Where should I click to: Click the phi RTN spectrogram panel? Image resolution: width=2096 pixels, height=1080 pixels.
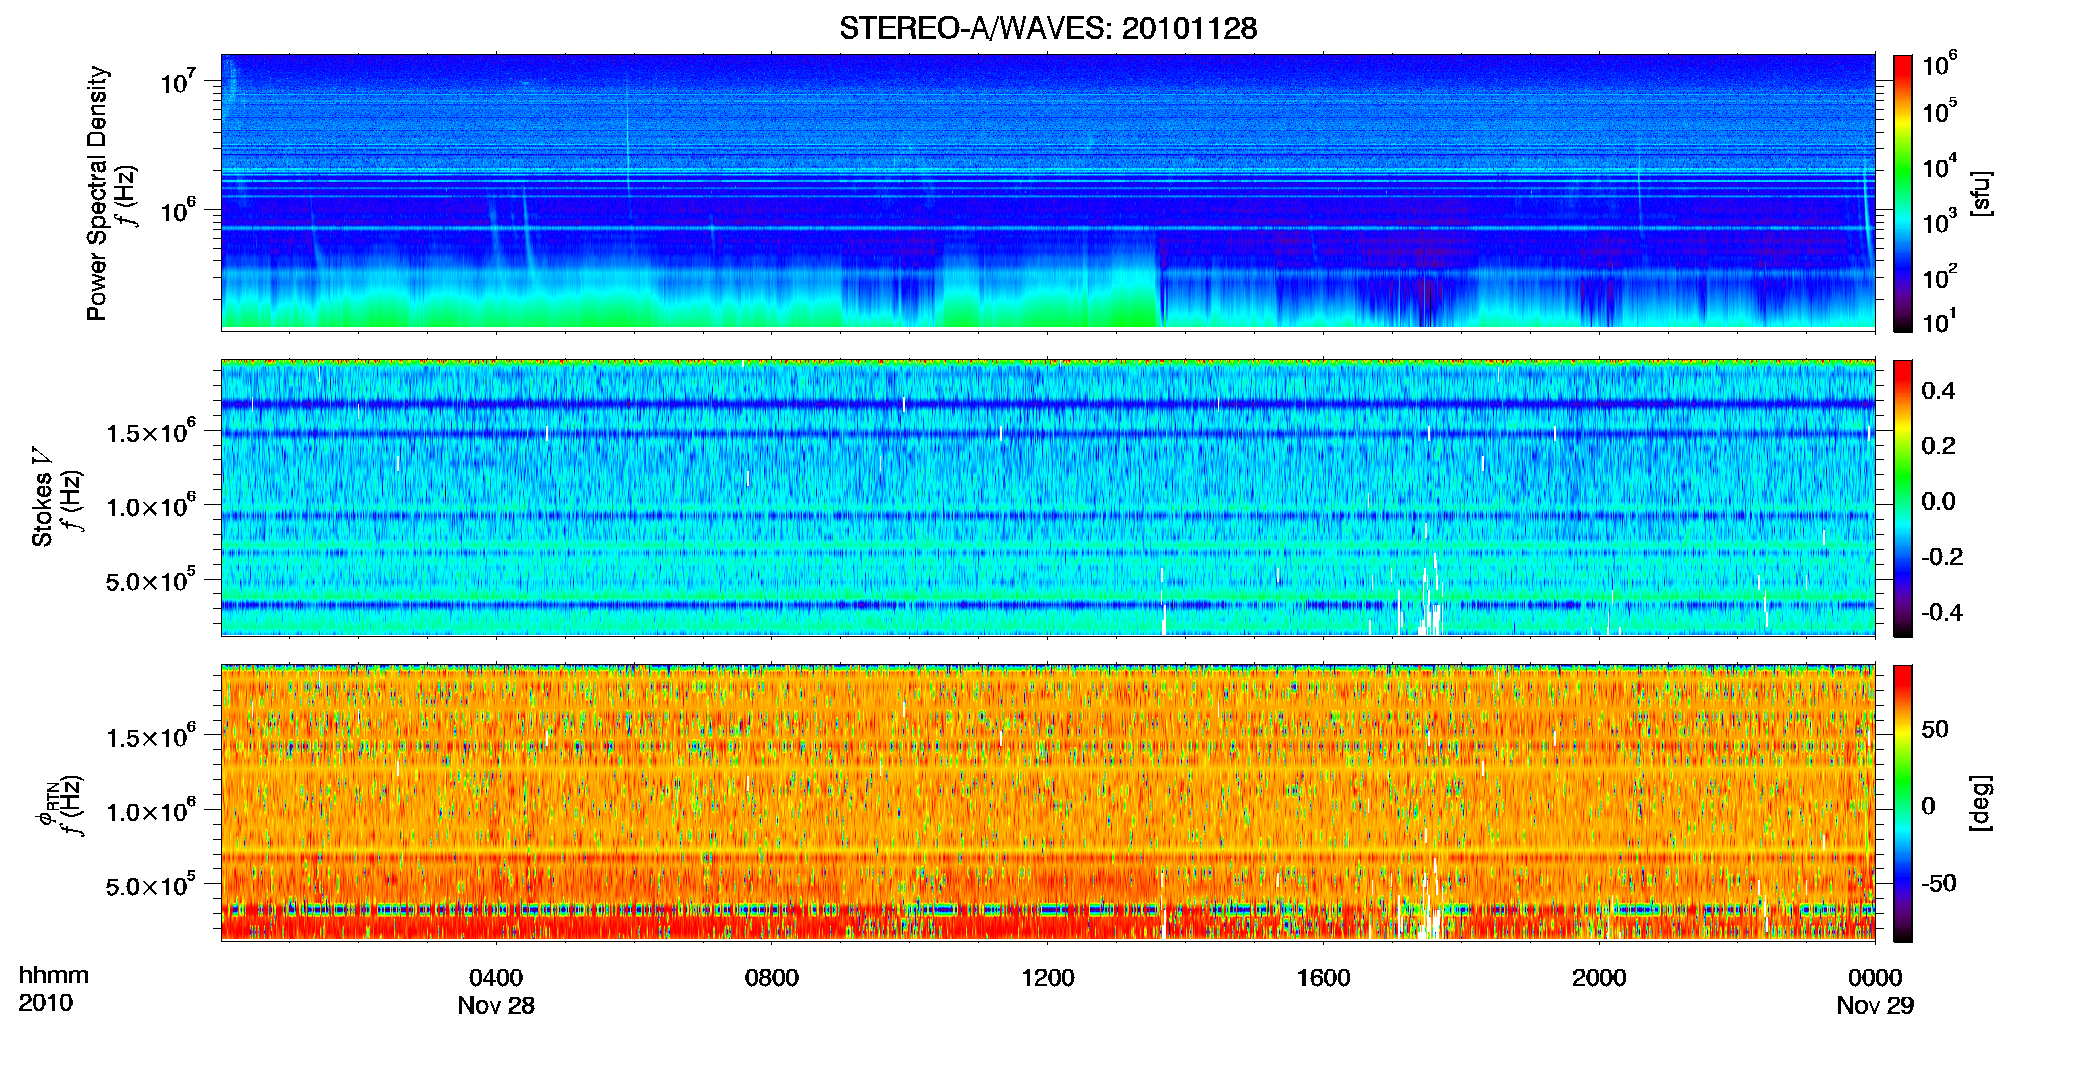pos(1048,802)
